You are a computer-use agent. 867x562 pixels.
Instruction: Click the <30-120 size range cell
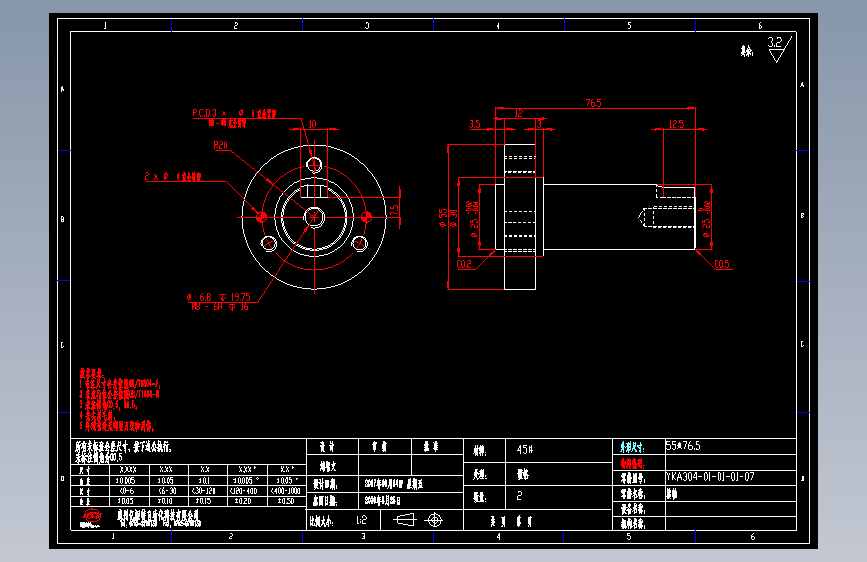[x=203, y=491]
